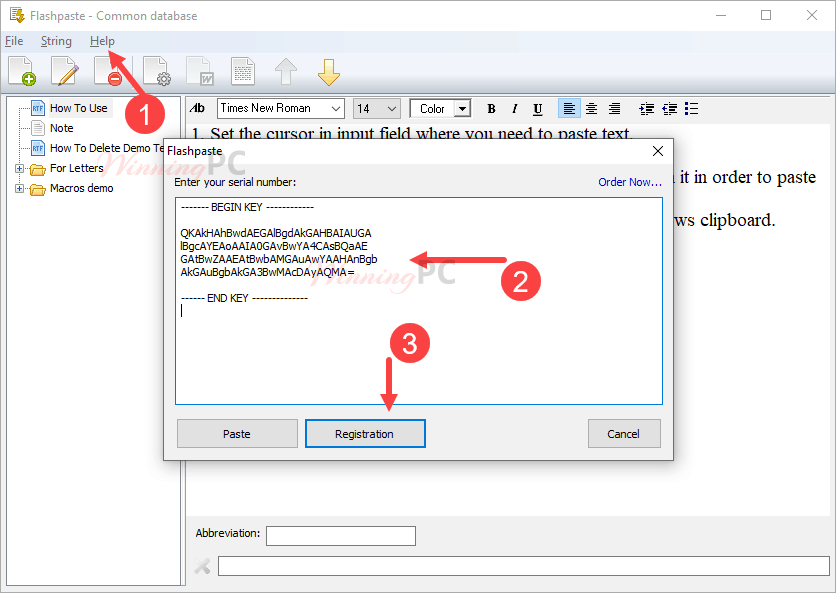Click the Registration button
836x593 pixels.
pyautogui.click(x=365, y=434)
